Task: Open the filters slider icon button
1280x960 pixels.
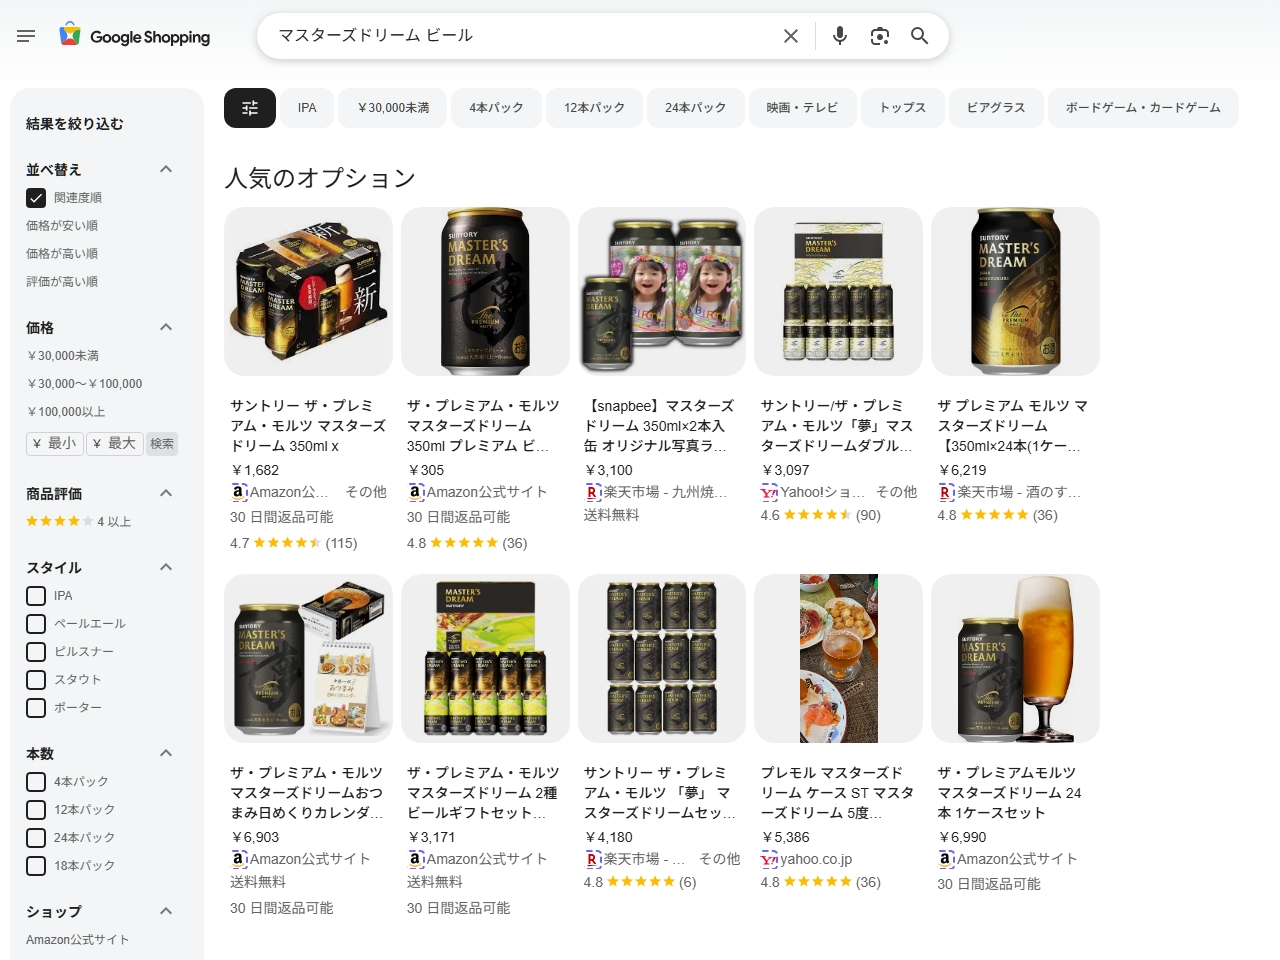Action: [250, 108]
